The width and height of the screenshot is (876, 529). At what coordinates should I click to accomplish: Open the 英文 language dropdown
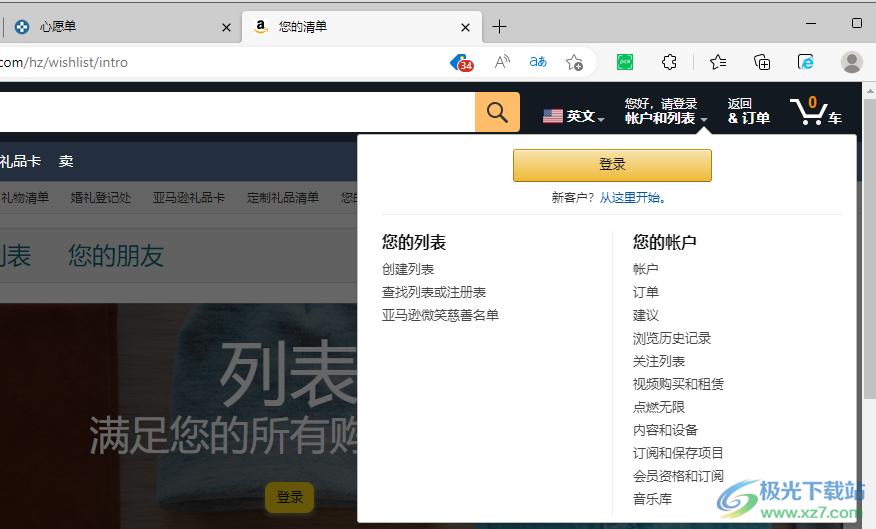tap(574, 116)
